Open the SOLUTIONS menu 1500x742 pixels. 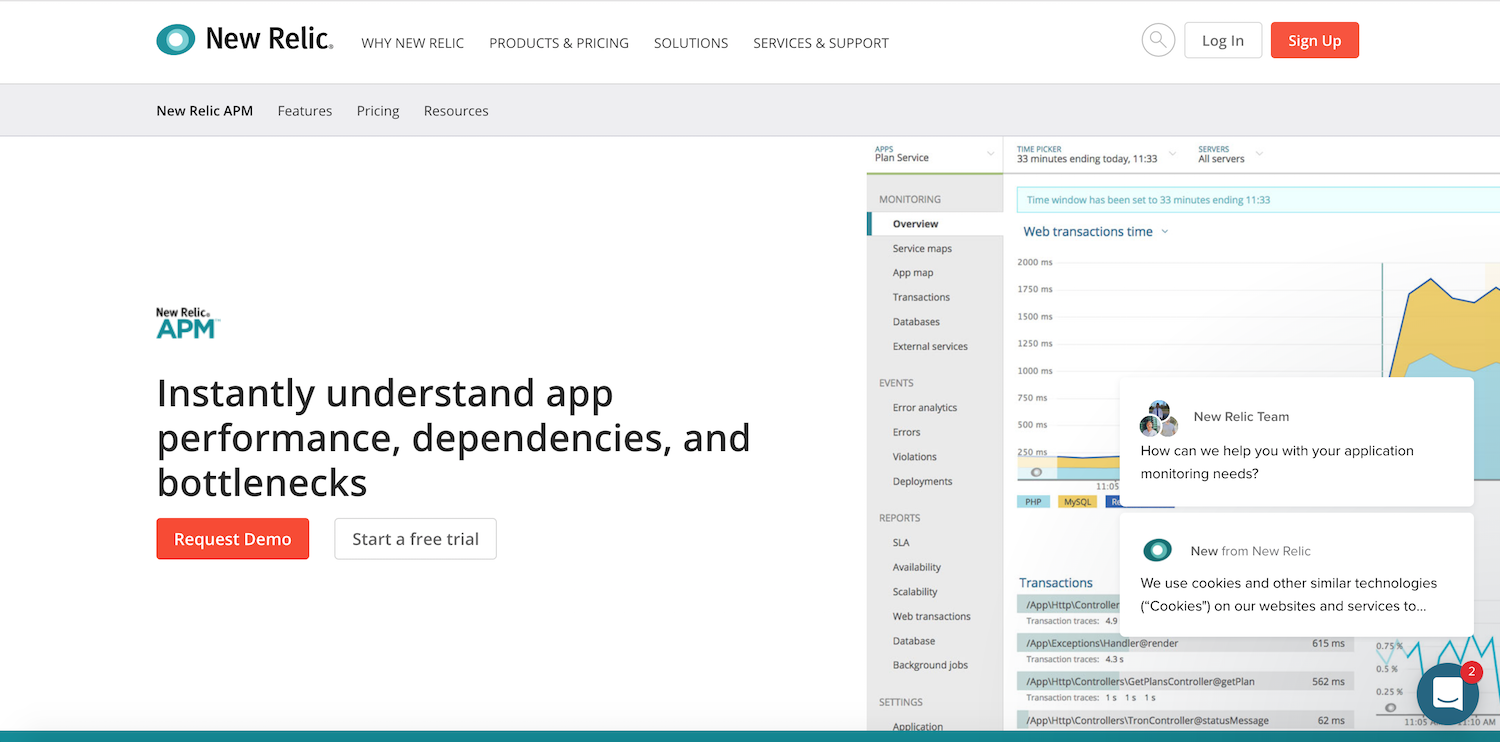pyautogui.click(x=691, y=43)
